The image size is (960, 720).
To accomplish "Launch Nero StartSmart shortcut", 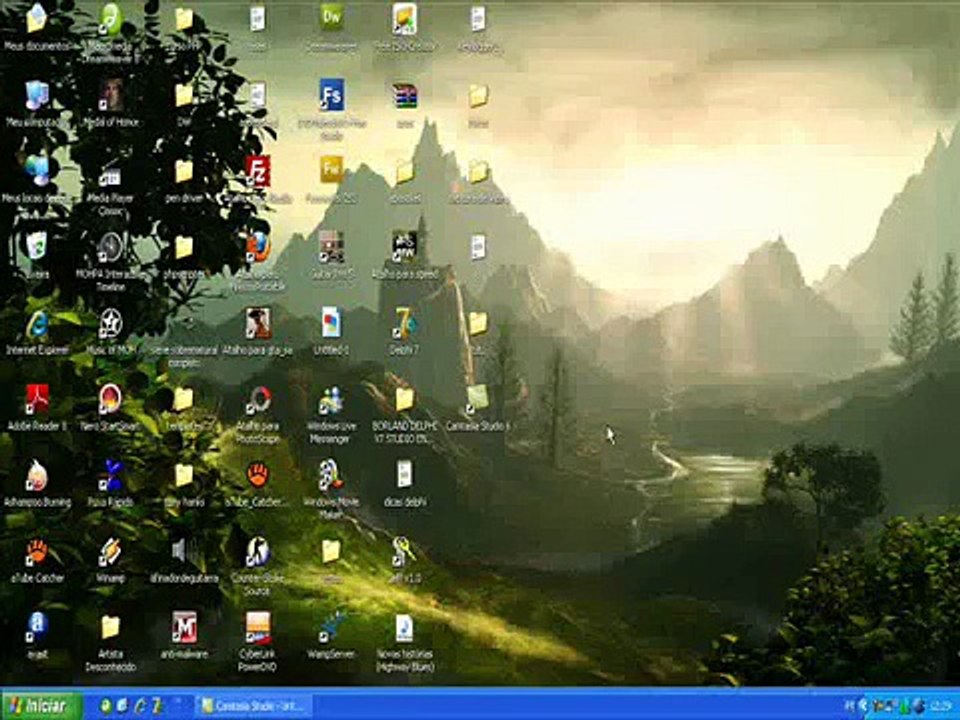I will click(111, 399).
